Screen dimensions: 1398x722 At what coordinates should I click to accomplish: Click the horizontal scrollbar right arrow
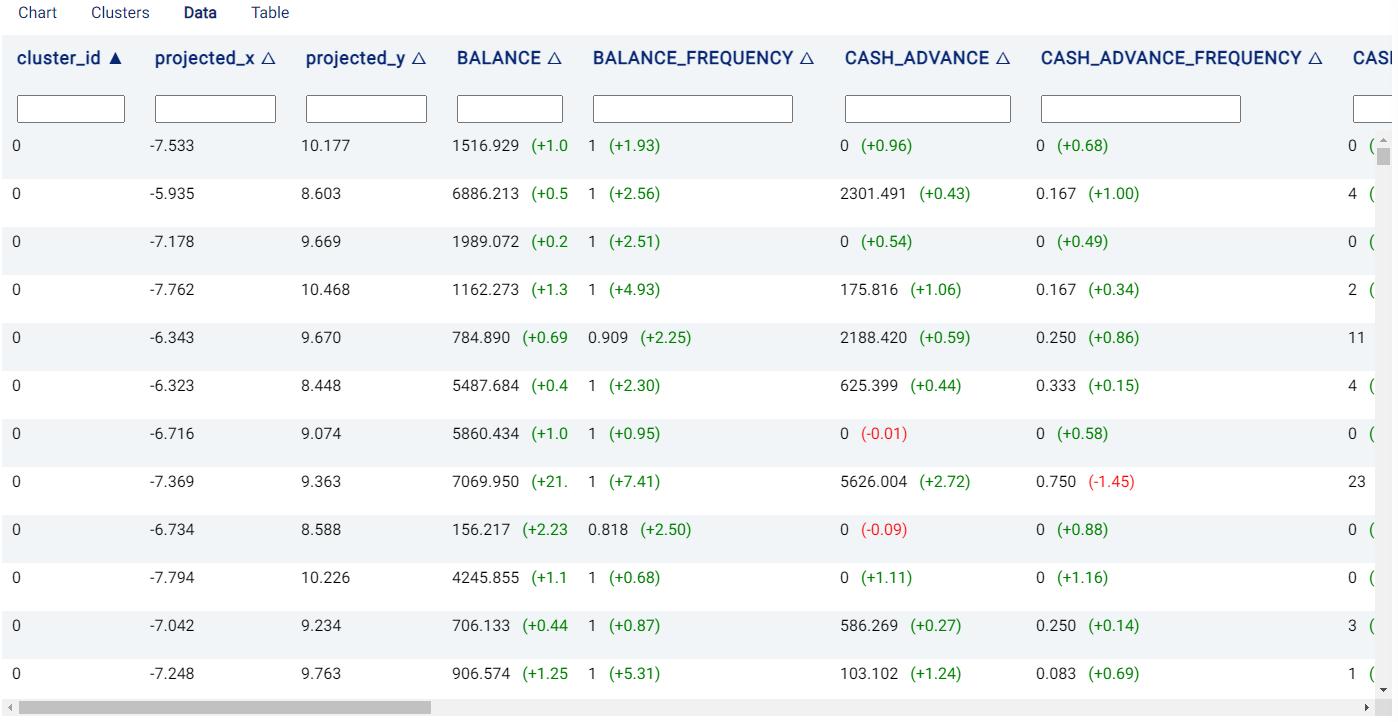point(1368,707)
